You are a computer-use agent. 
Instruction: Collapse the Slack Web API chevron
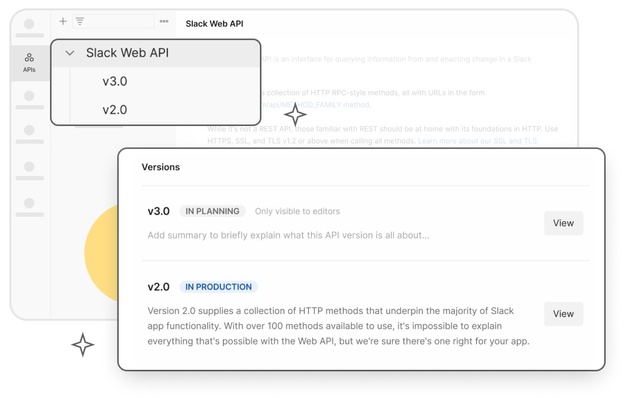pyautogui.click(x=70, y=53)
